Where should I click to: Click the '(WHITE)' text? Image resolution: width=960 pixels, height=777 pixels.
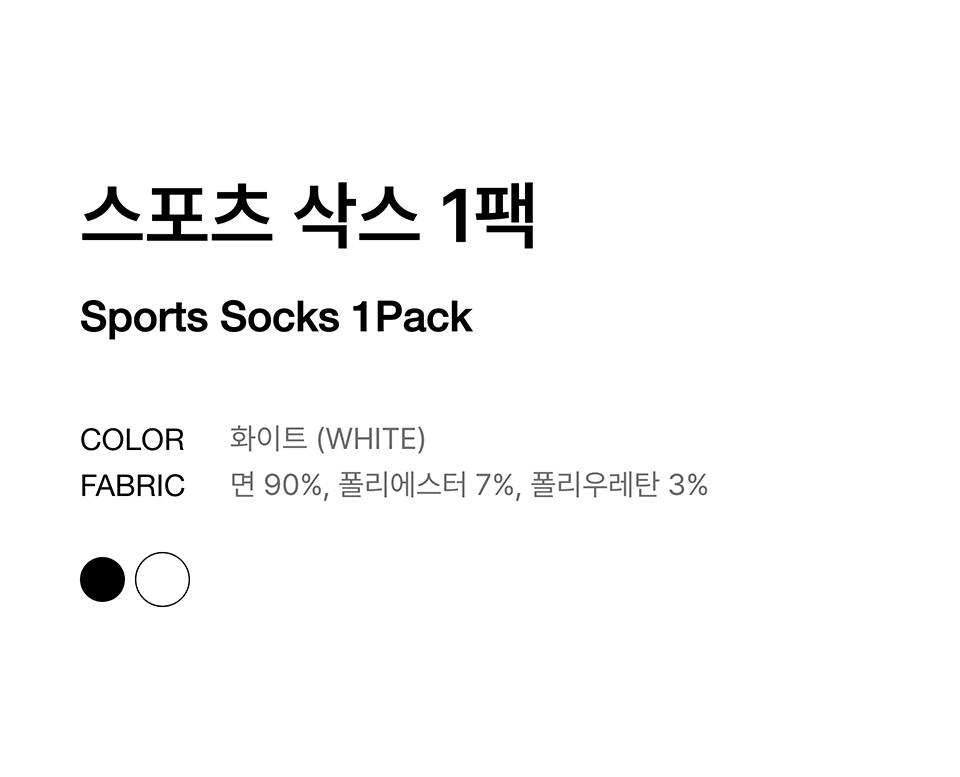pyautogui.click(x=370, y=438)
